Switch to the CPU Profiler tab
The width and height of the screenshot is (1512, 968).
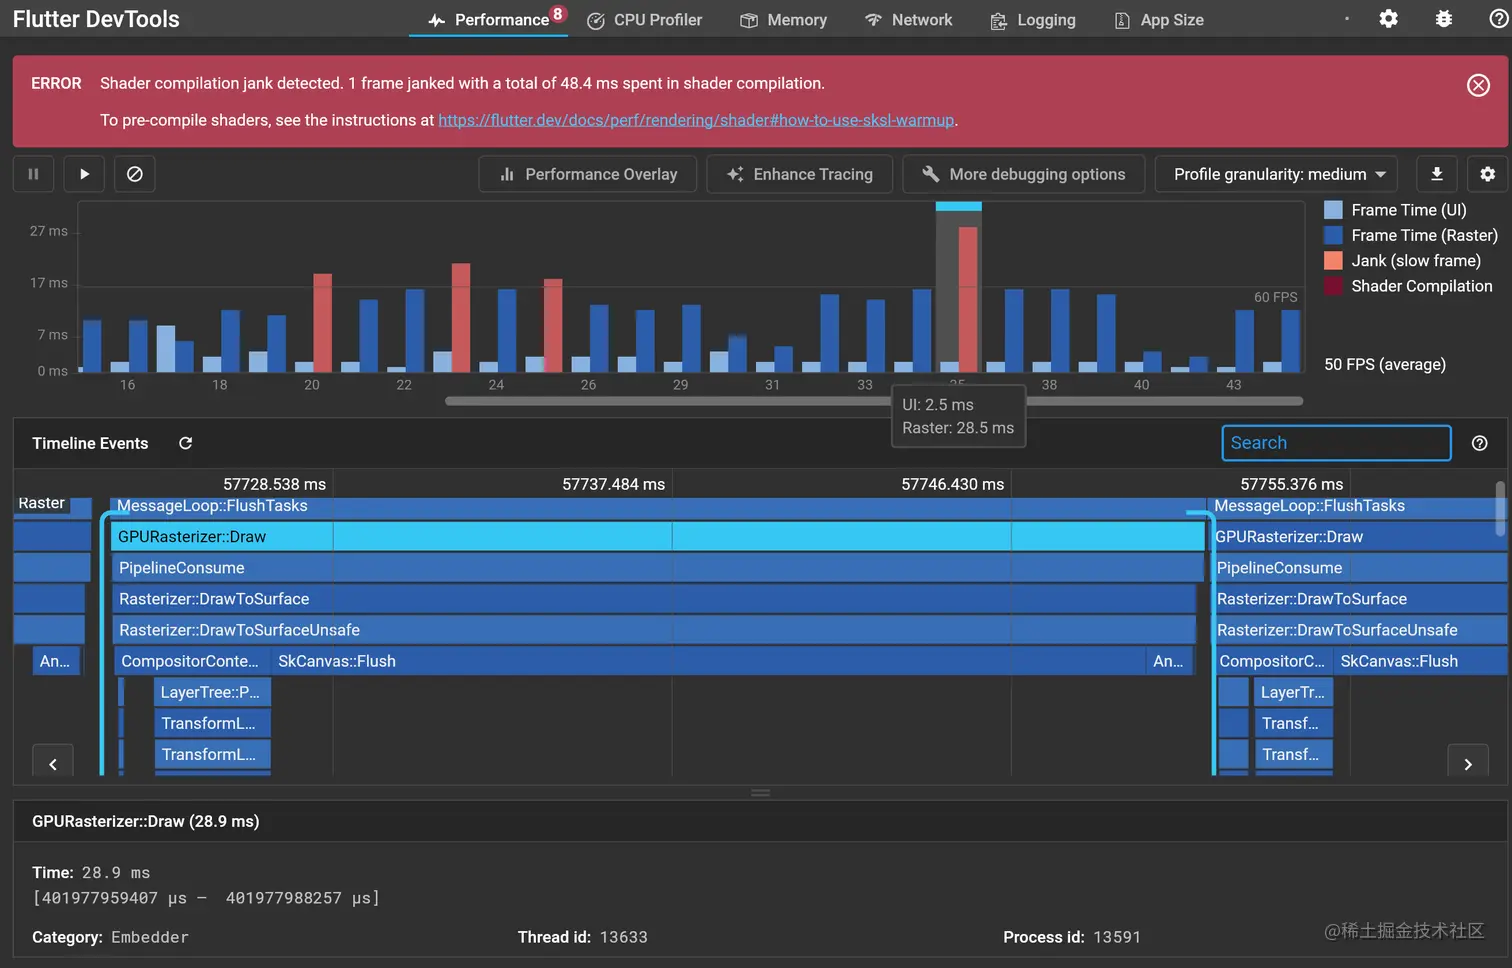pos(644,20)
